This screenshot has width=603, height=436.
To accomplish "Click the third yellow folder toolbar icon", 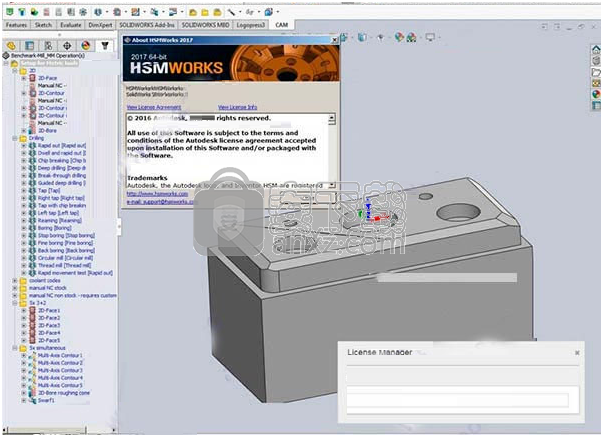I will tap(218, 12).
